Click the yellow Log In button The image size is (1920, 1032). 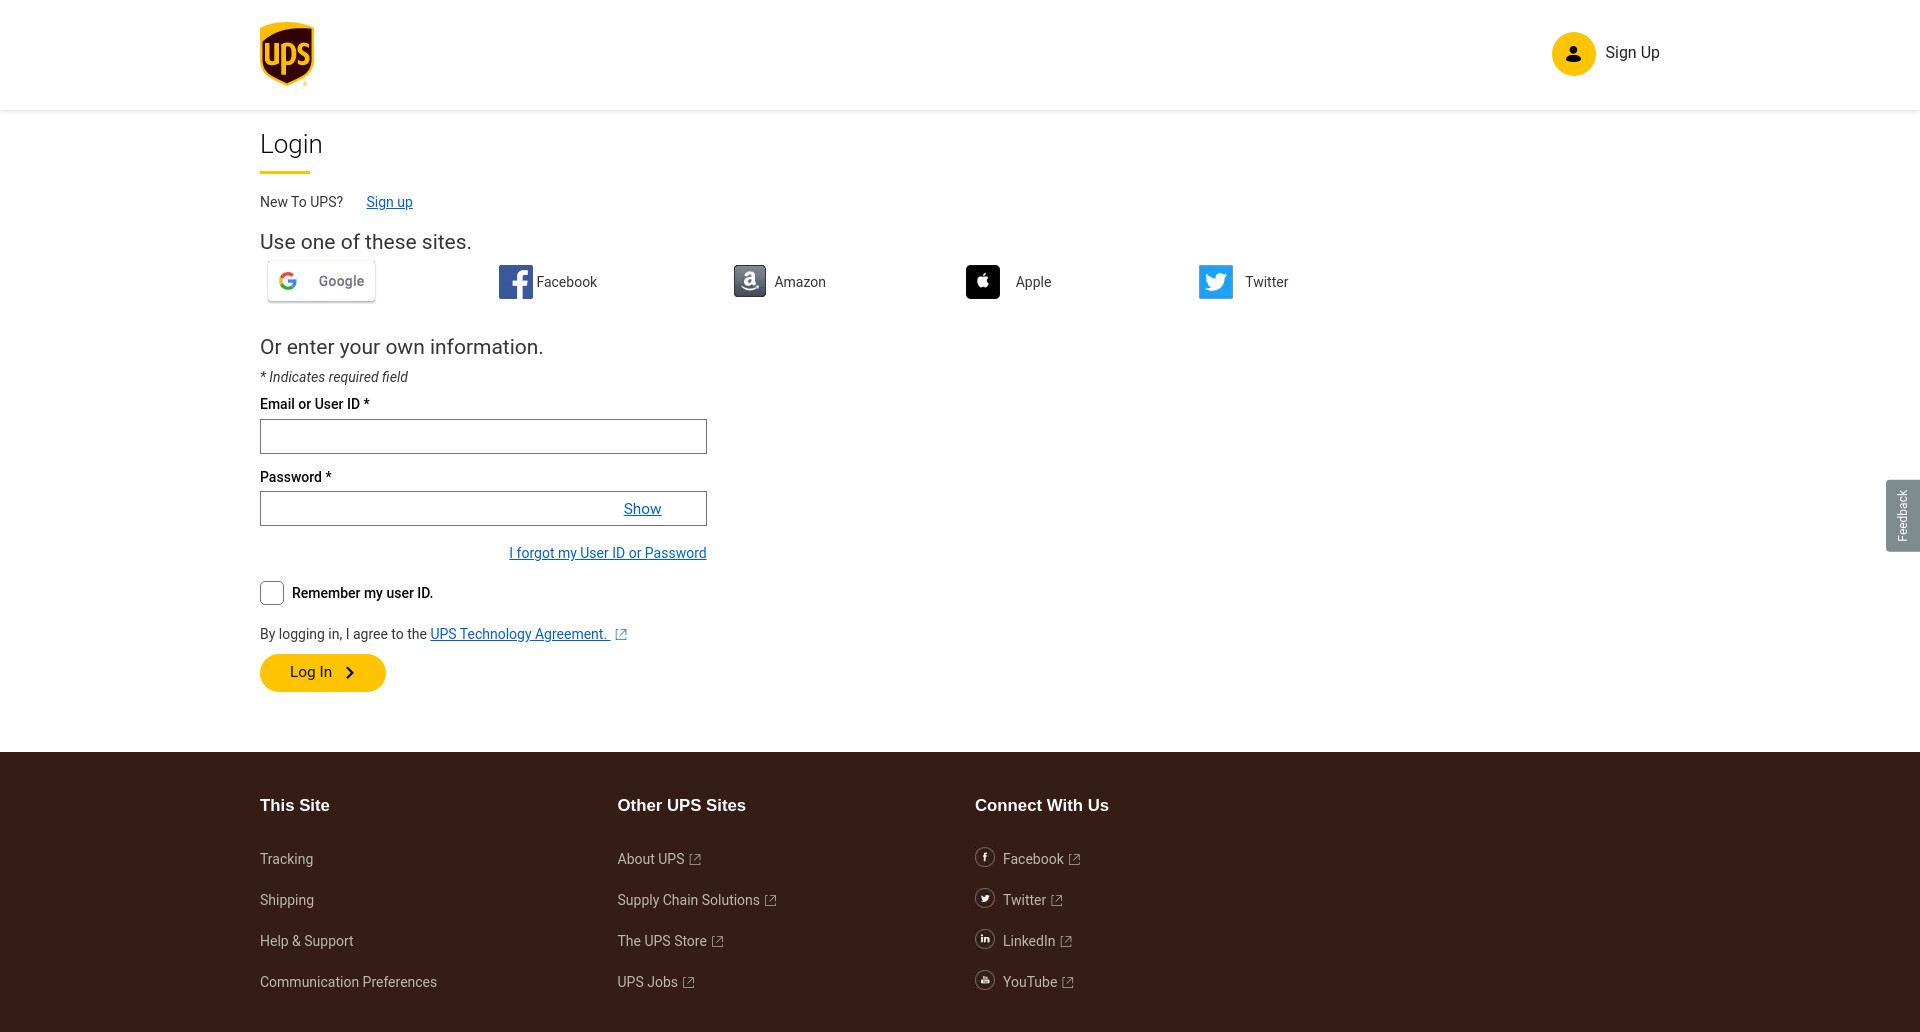point(323,673)
